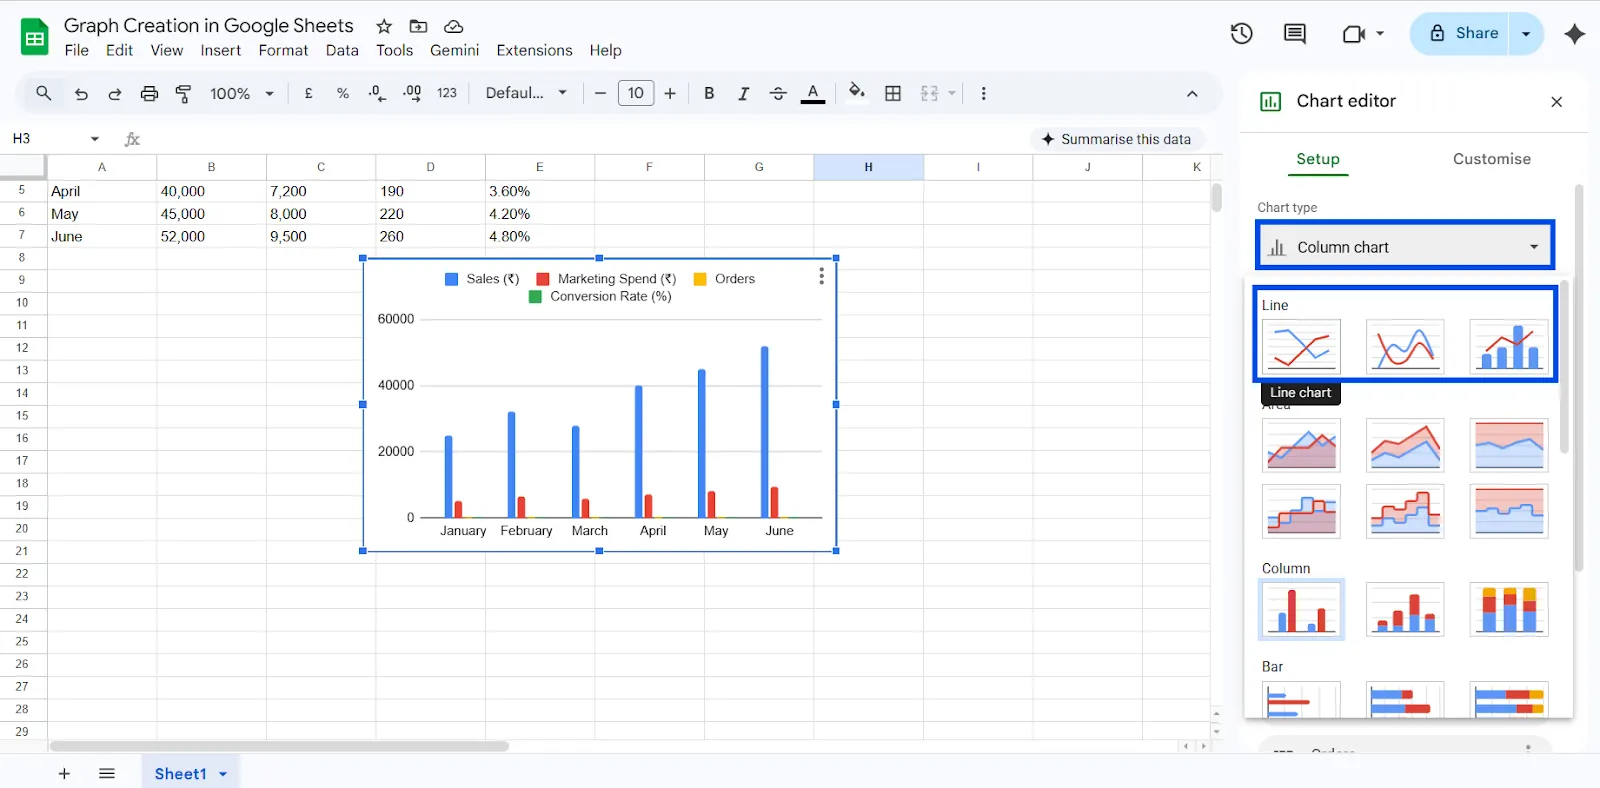1600x788 pixels.
Task: Click the Gemini sparkle icon
Action: click(x=1574, y=33)
